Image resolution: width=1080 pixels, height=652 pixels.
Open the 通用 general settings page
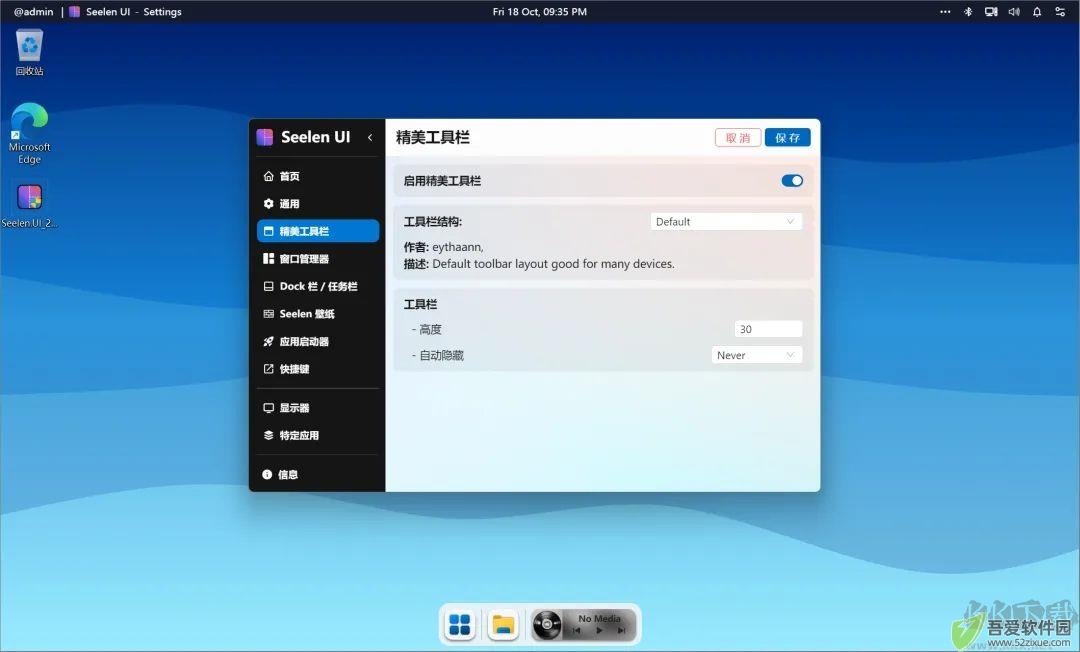pos(318,204)
